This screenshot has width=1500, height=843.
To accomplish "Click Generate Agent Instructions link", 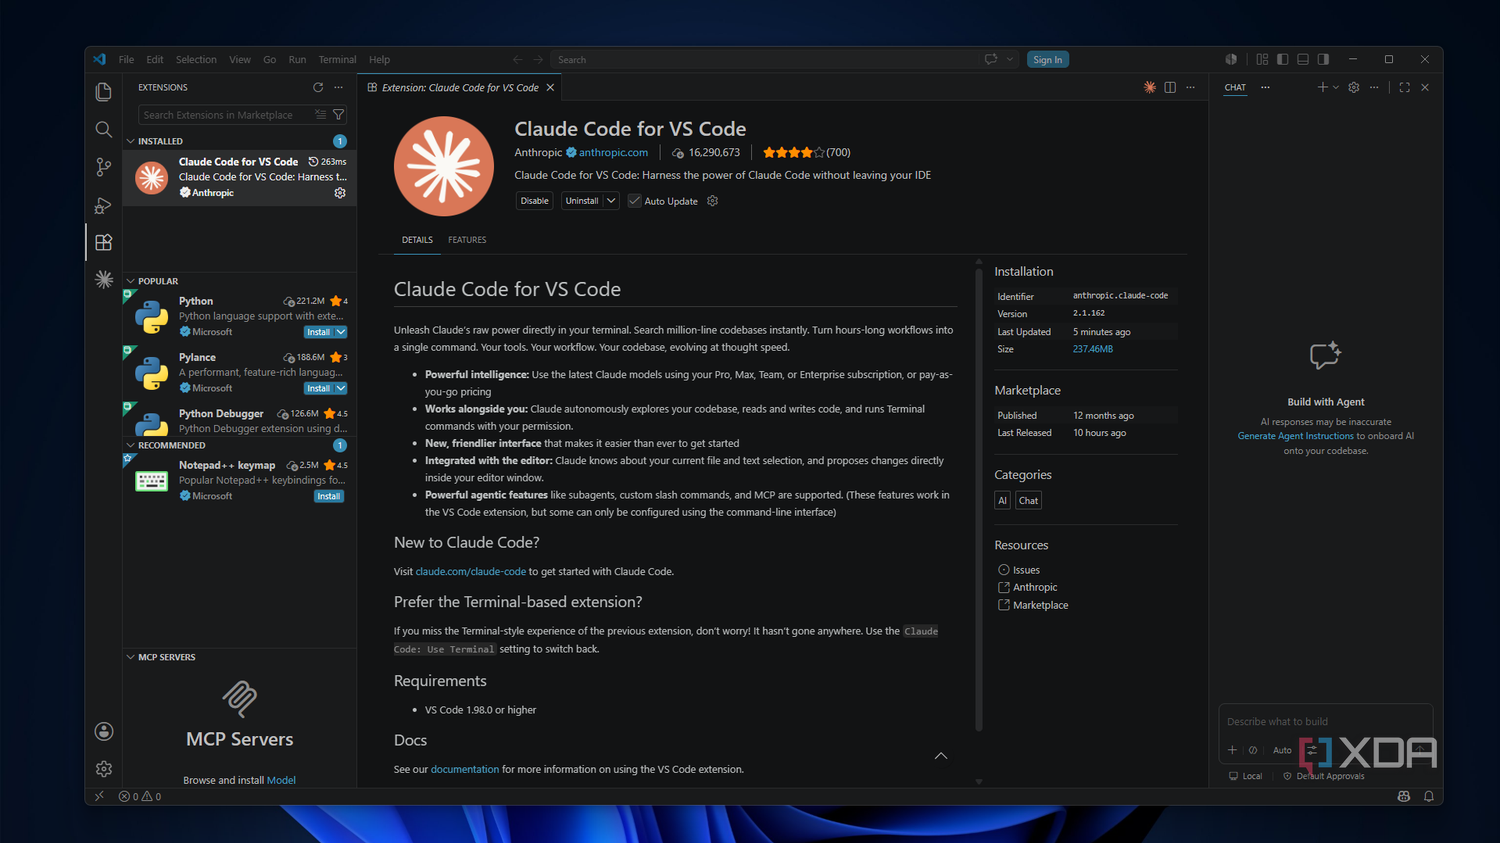I will click(x=1295, y=436).
